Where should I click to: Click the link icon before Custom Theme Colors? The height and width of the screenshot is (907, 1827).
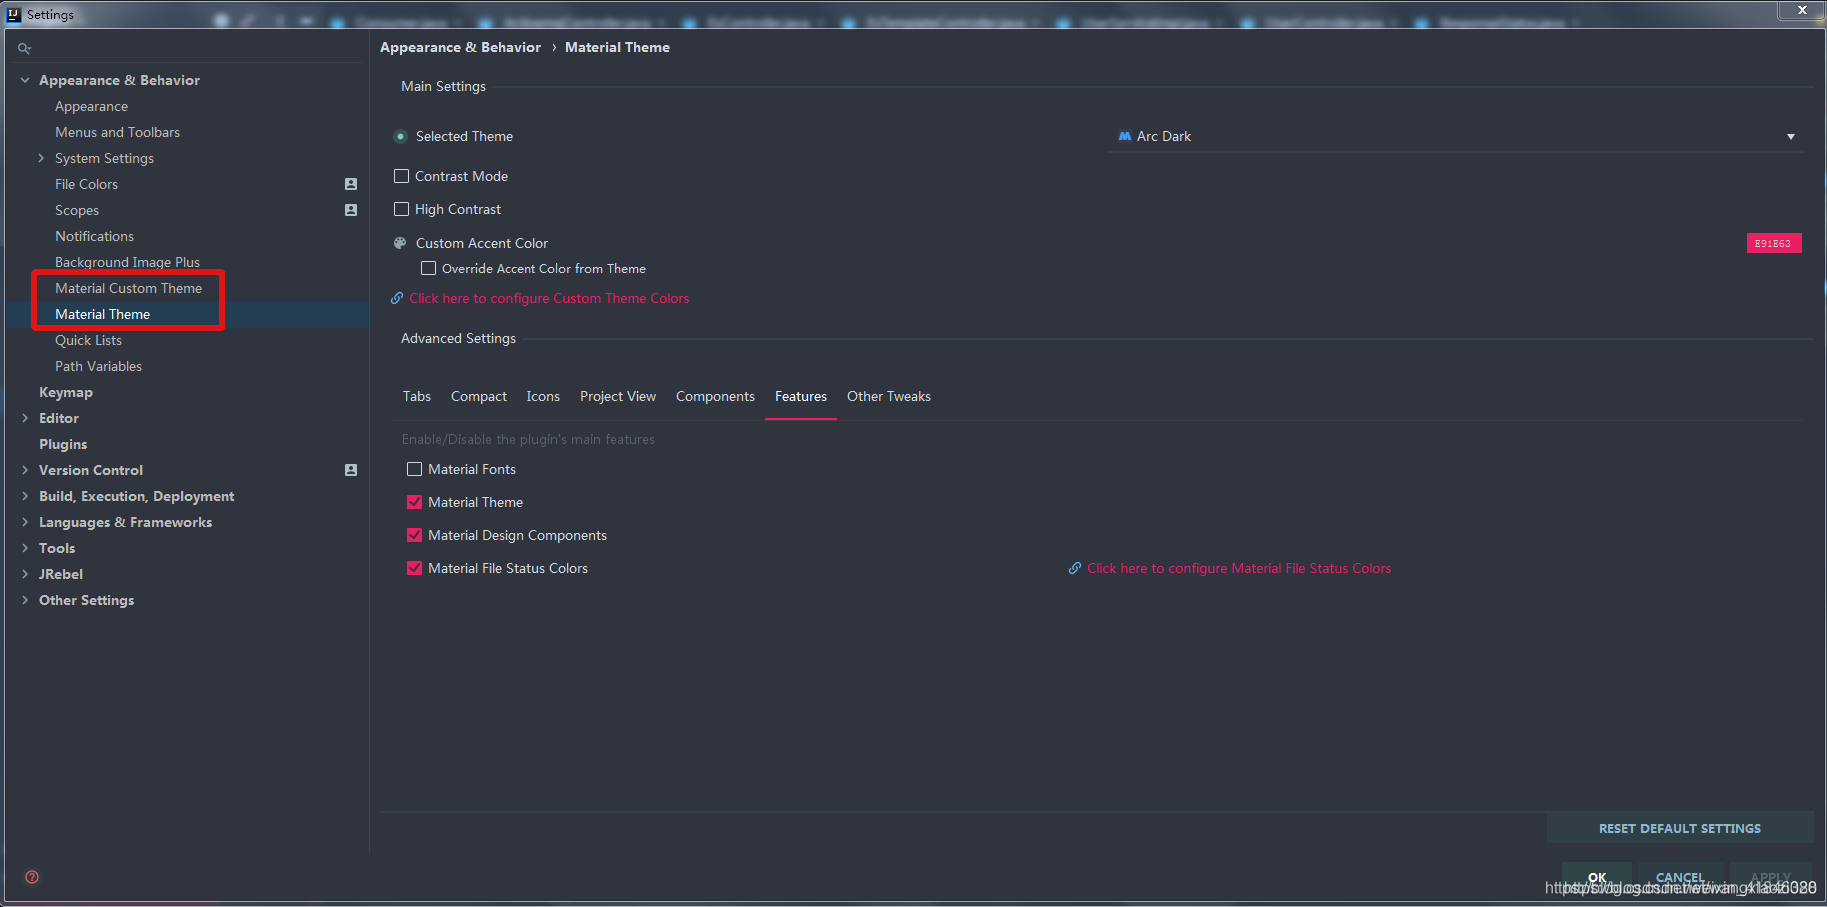pos(397,298)
